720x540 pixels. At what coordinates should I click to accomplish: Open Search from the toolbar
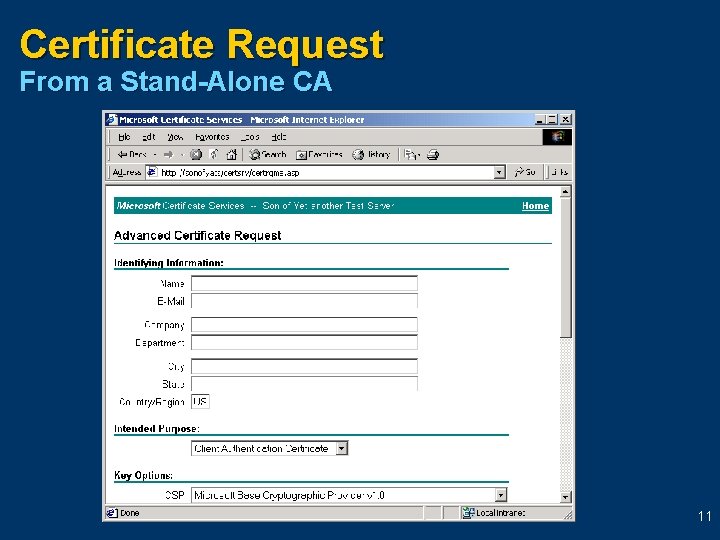pyautogui.click(x=268, y=155)
